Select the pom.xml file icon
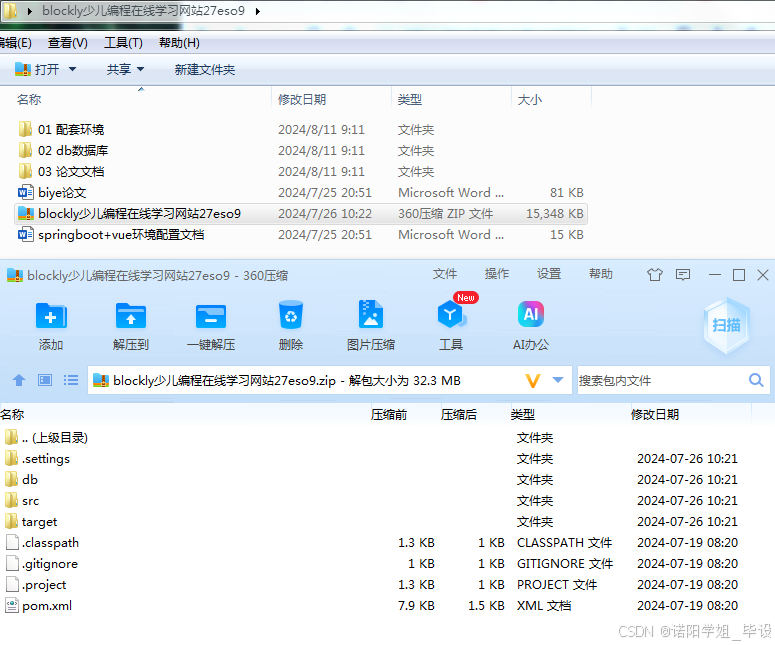Screen dimensions: 775x645 click(12, 605)
